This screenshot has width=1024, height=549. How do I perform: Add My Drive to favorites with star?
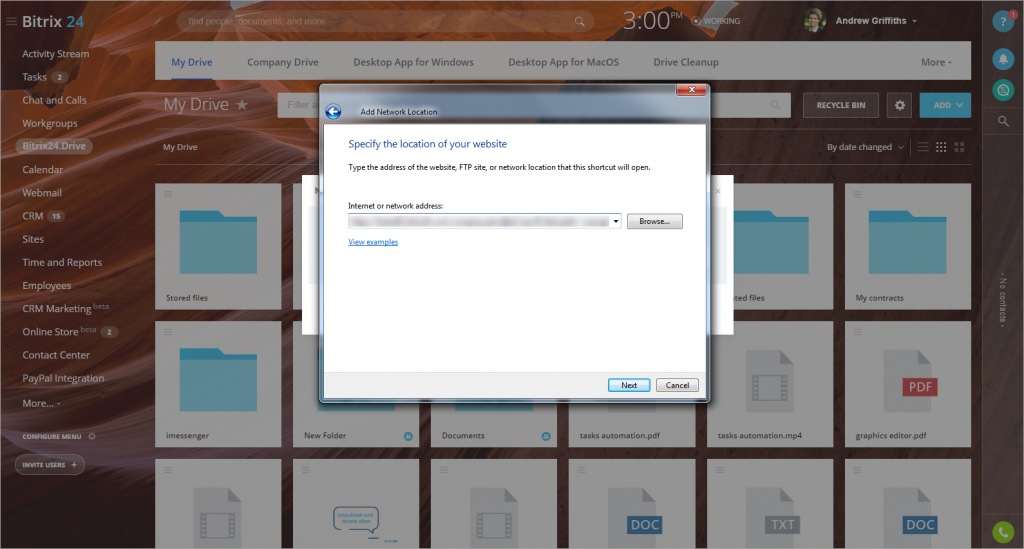(x=242, y=104)
